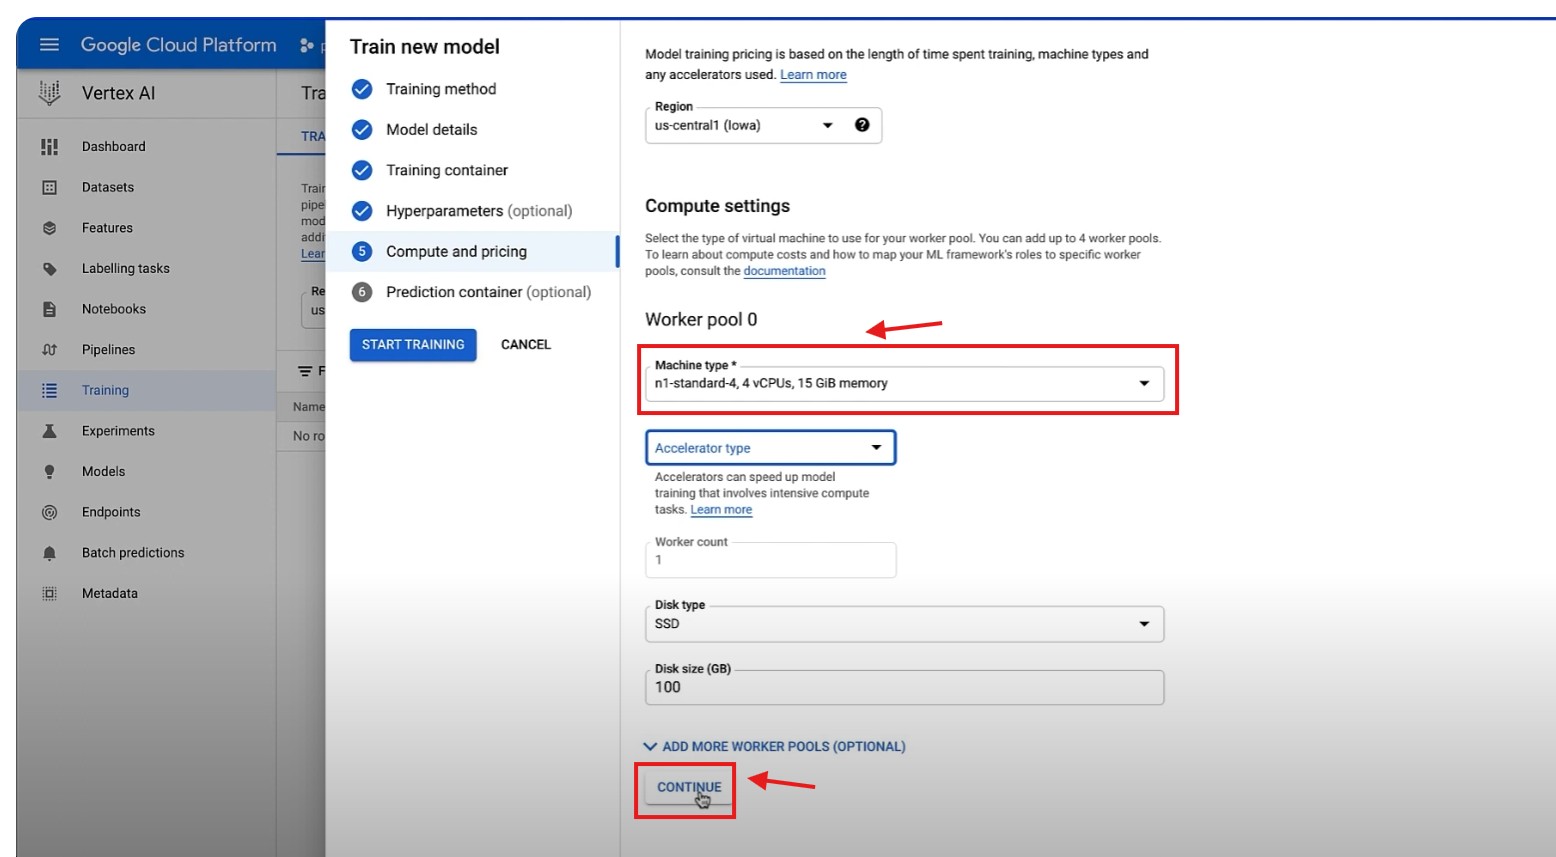Open the hamburger navigation menu
1556x857 pixels.
tap(49, 45)
